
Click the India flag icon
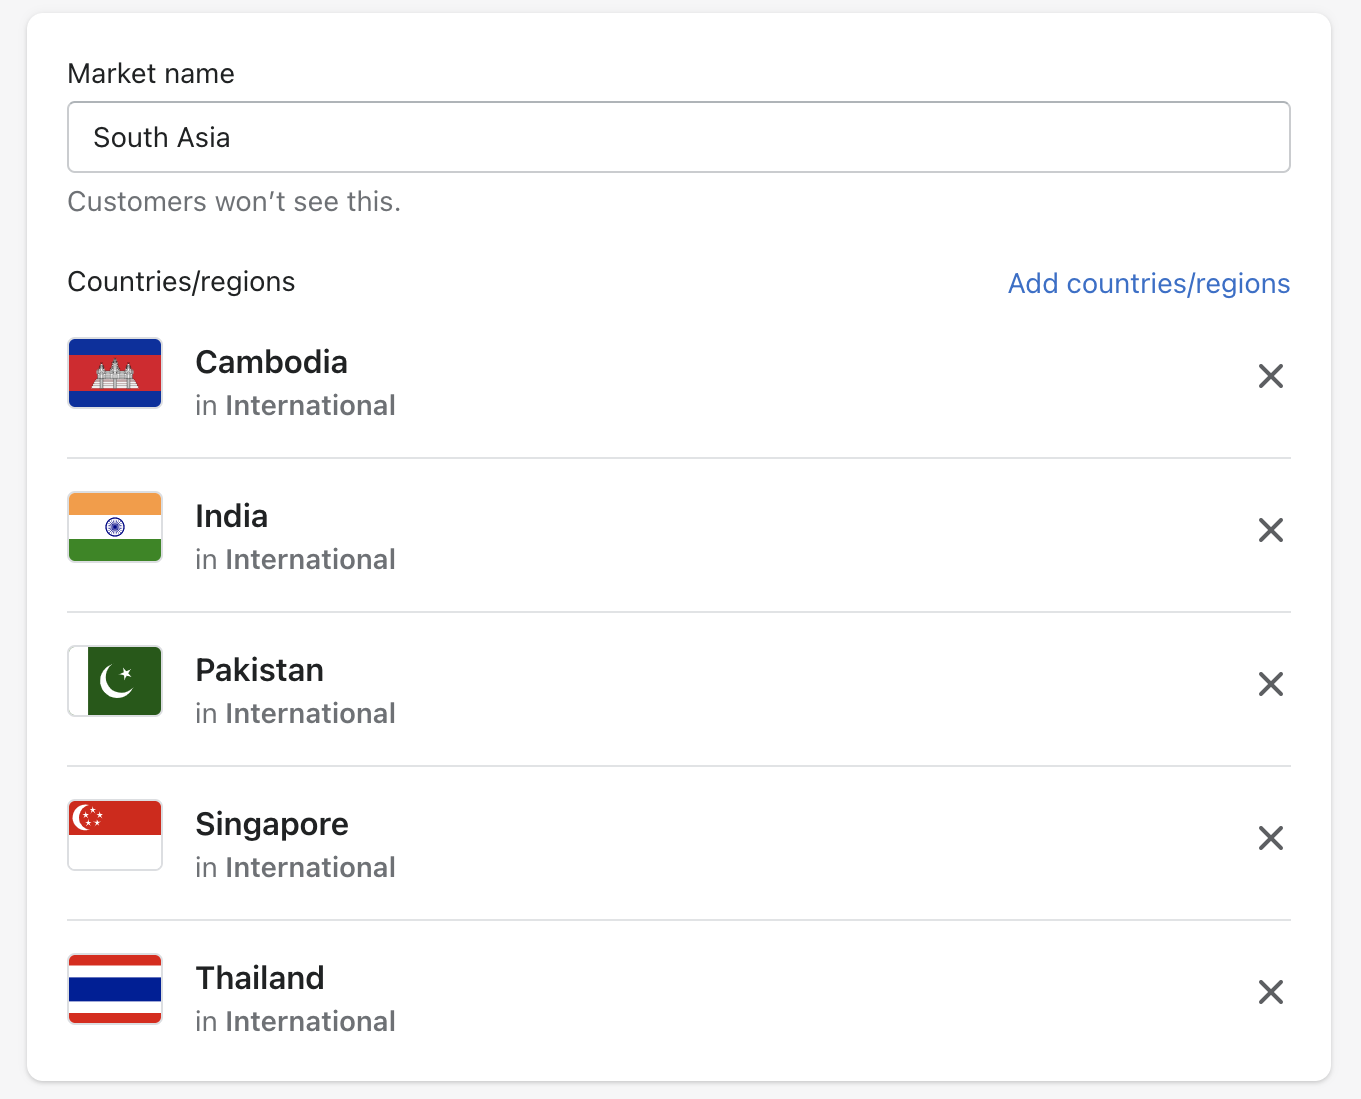click(114, 527)
